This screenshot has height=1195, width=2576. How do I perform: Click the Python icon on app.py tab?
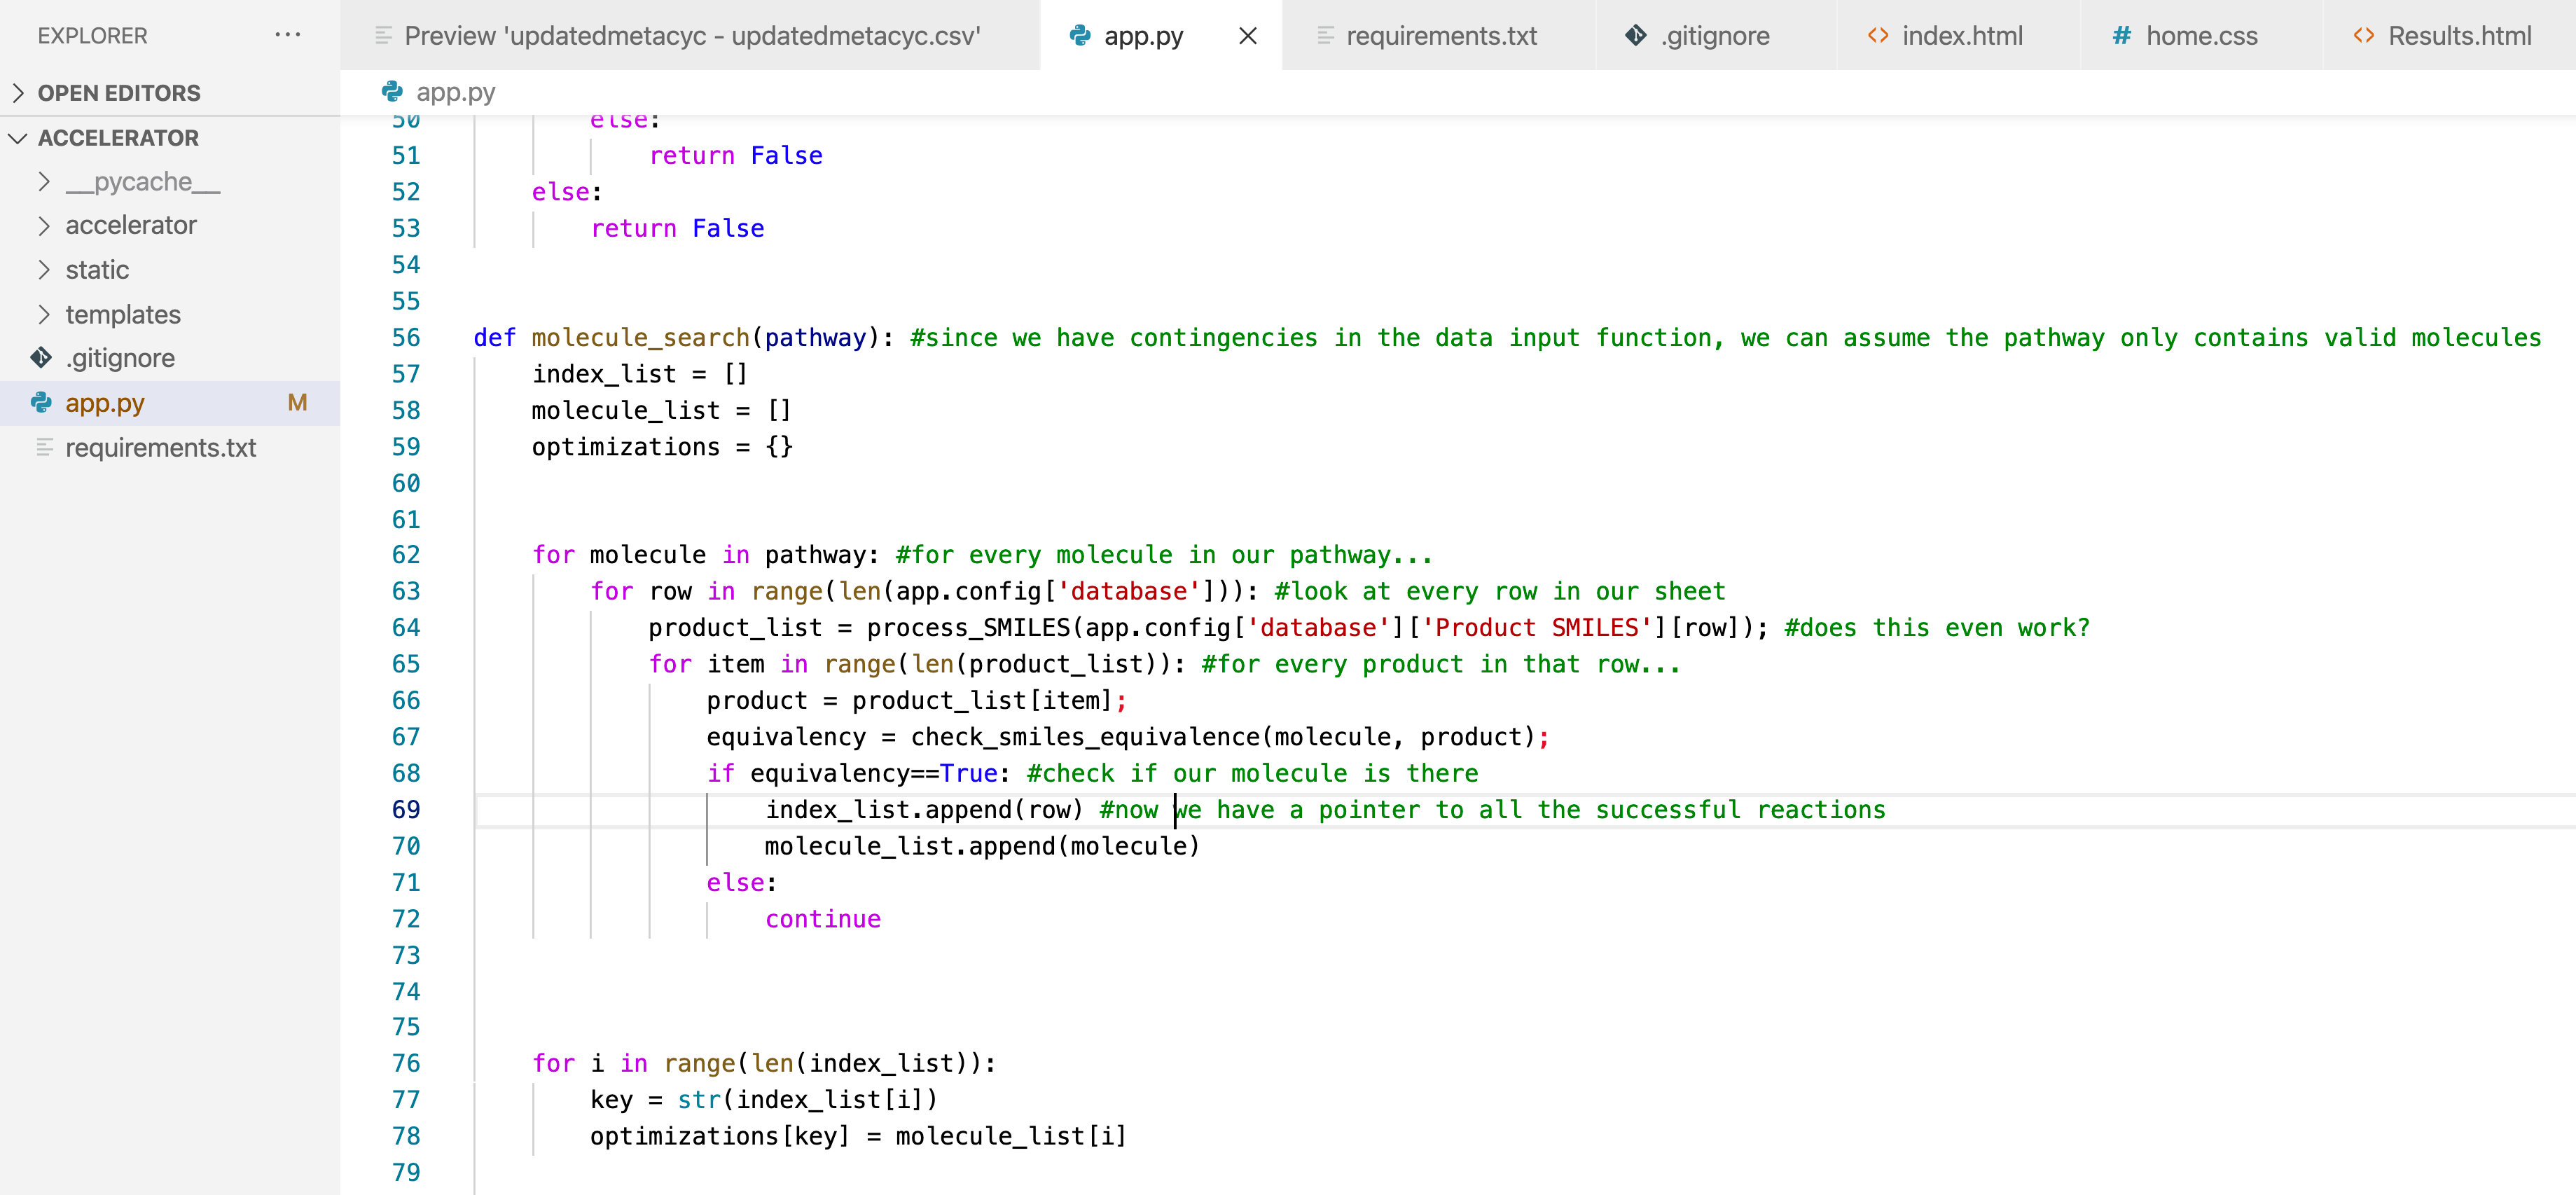[1080, 36]
